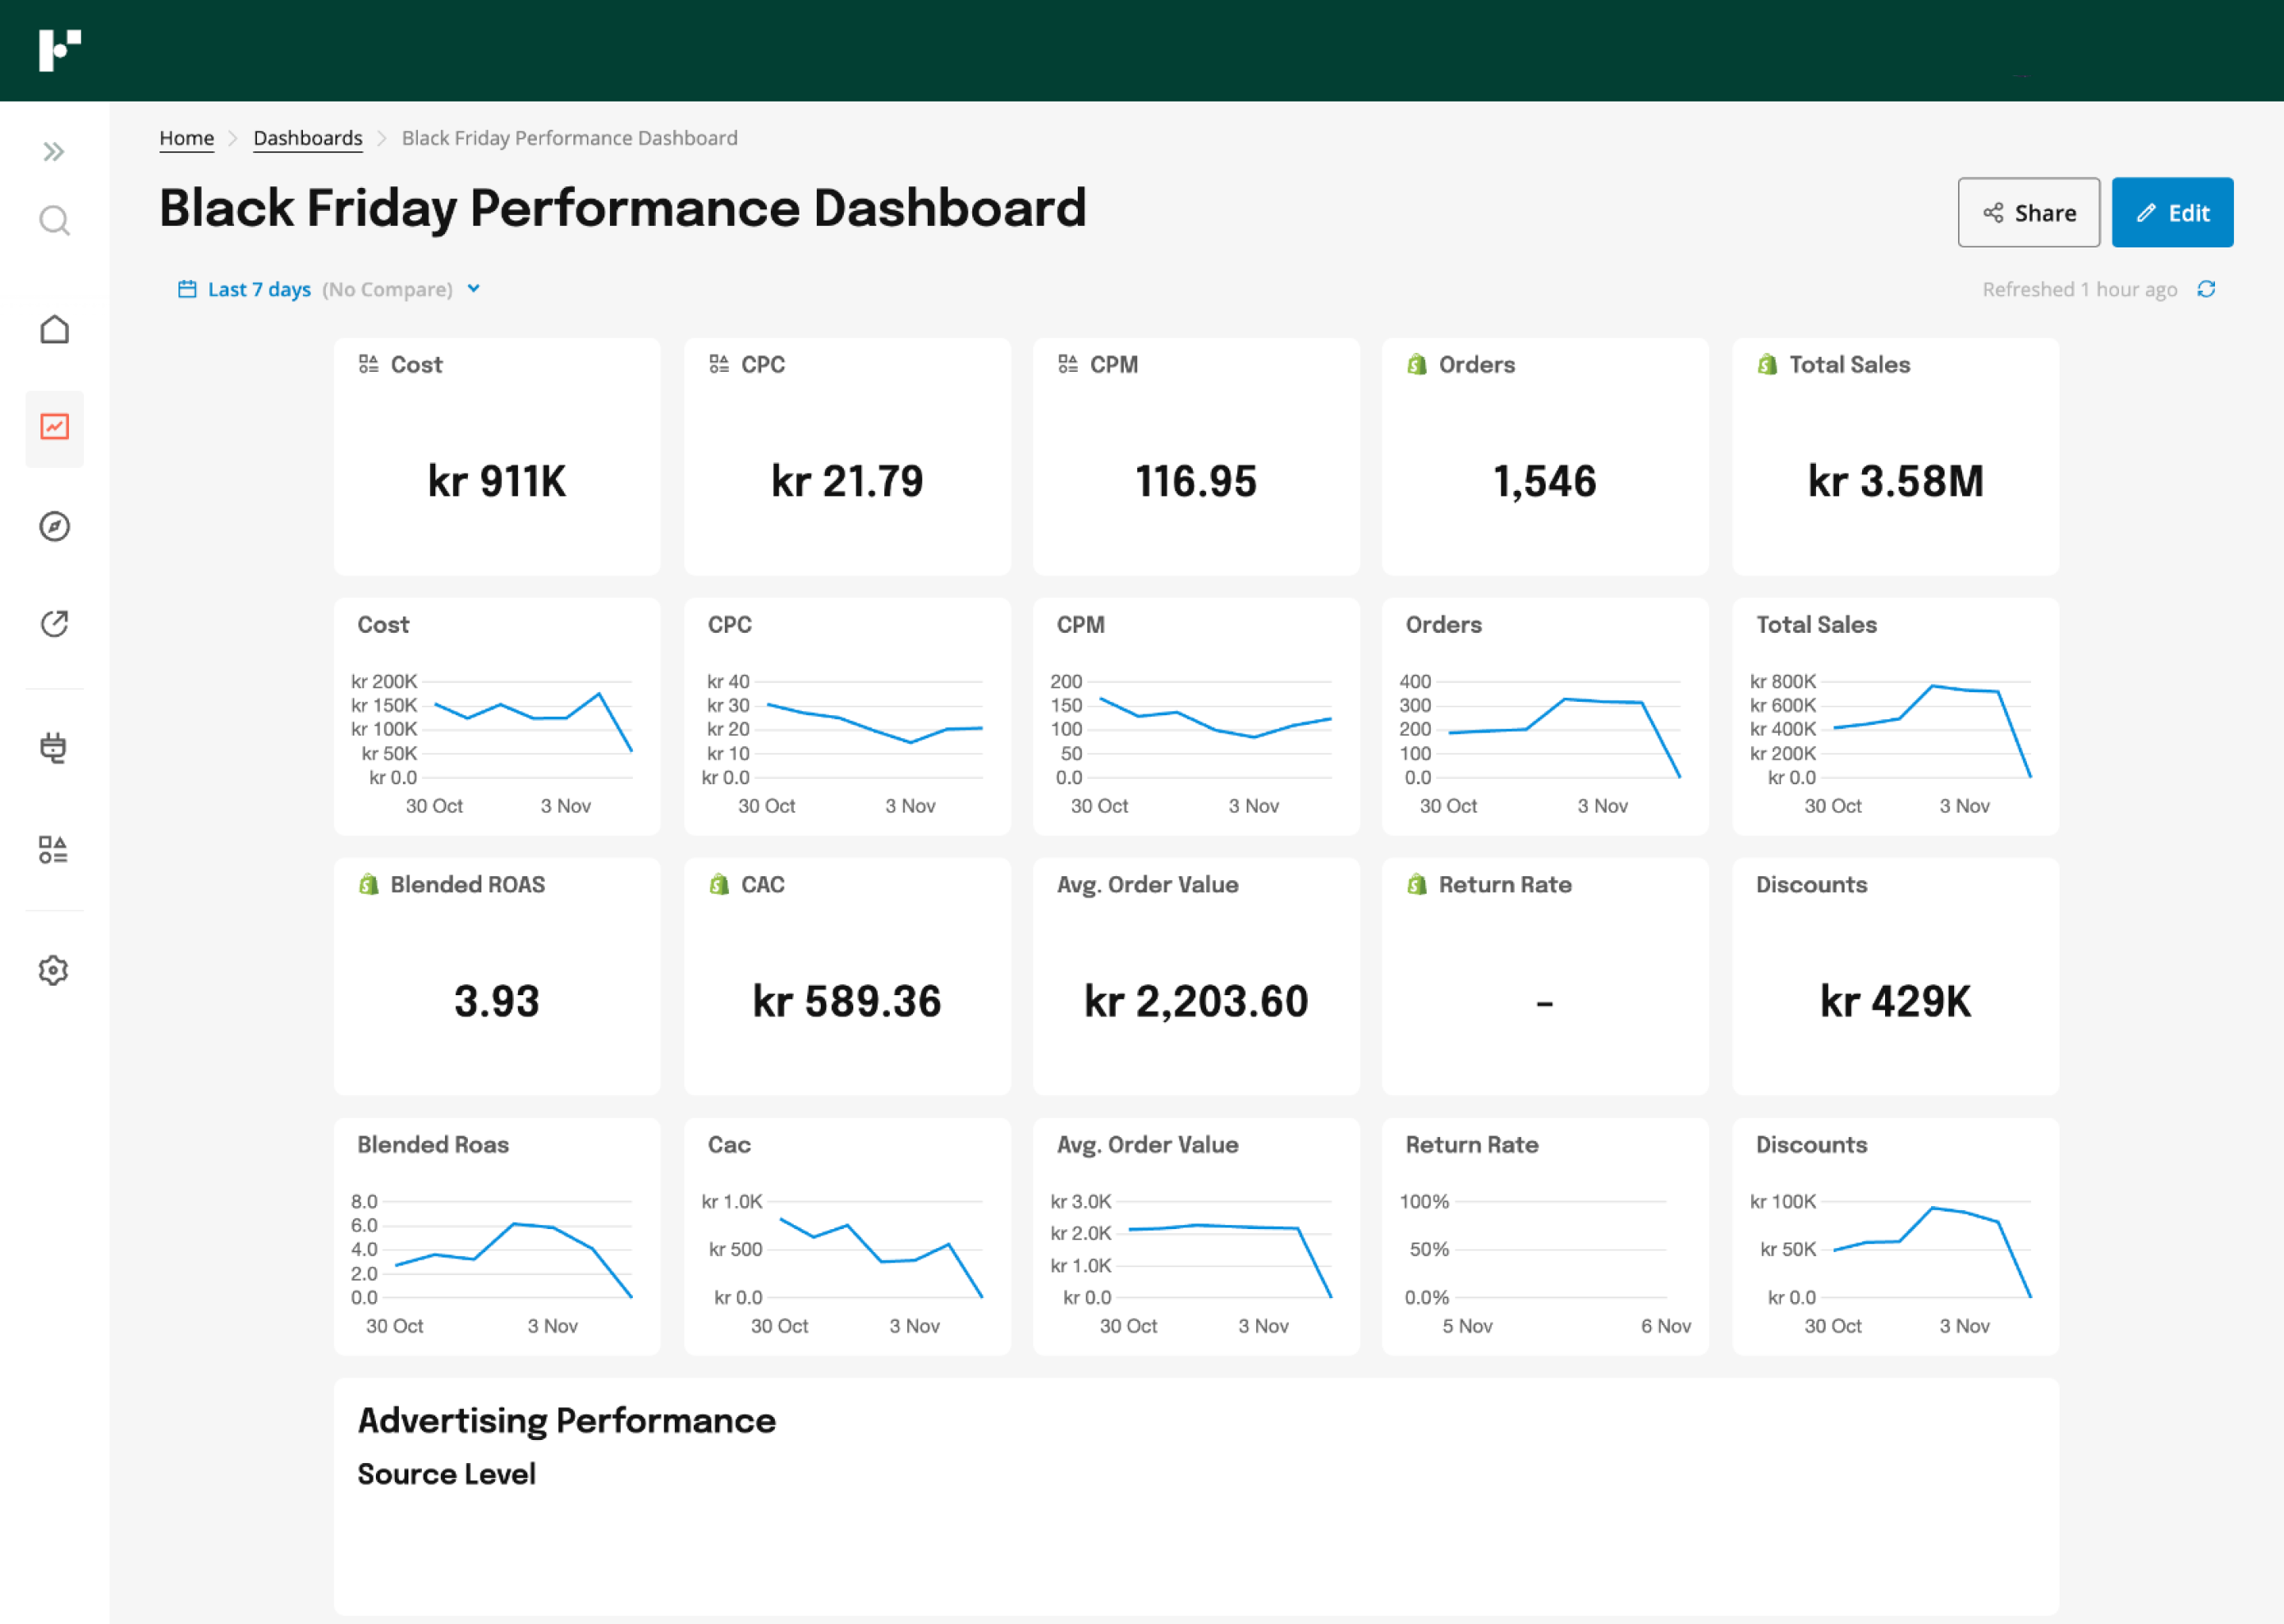2284x1624 pixels.
Task: Select the kr 2,203.60 Avg. Order Value
Action: pyautogui.click(x=1196, y=1001)
